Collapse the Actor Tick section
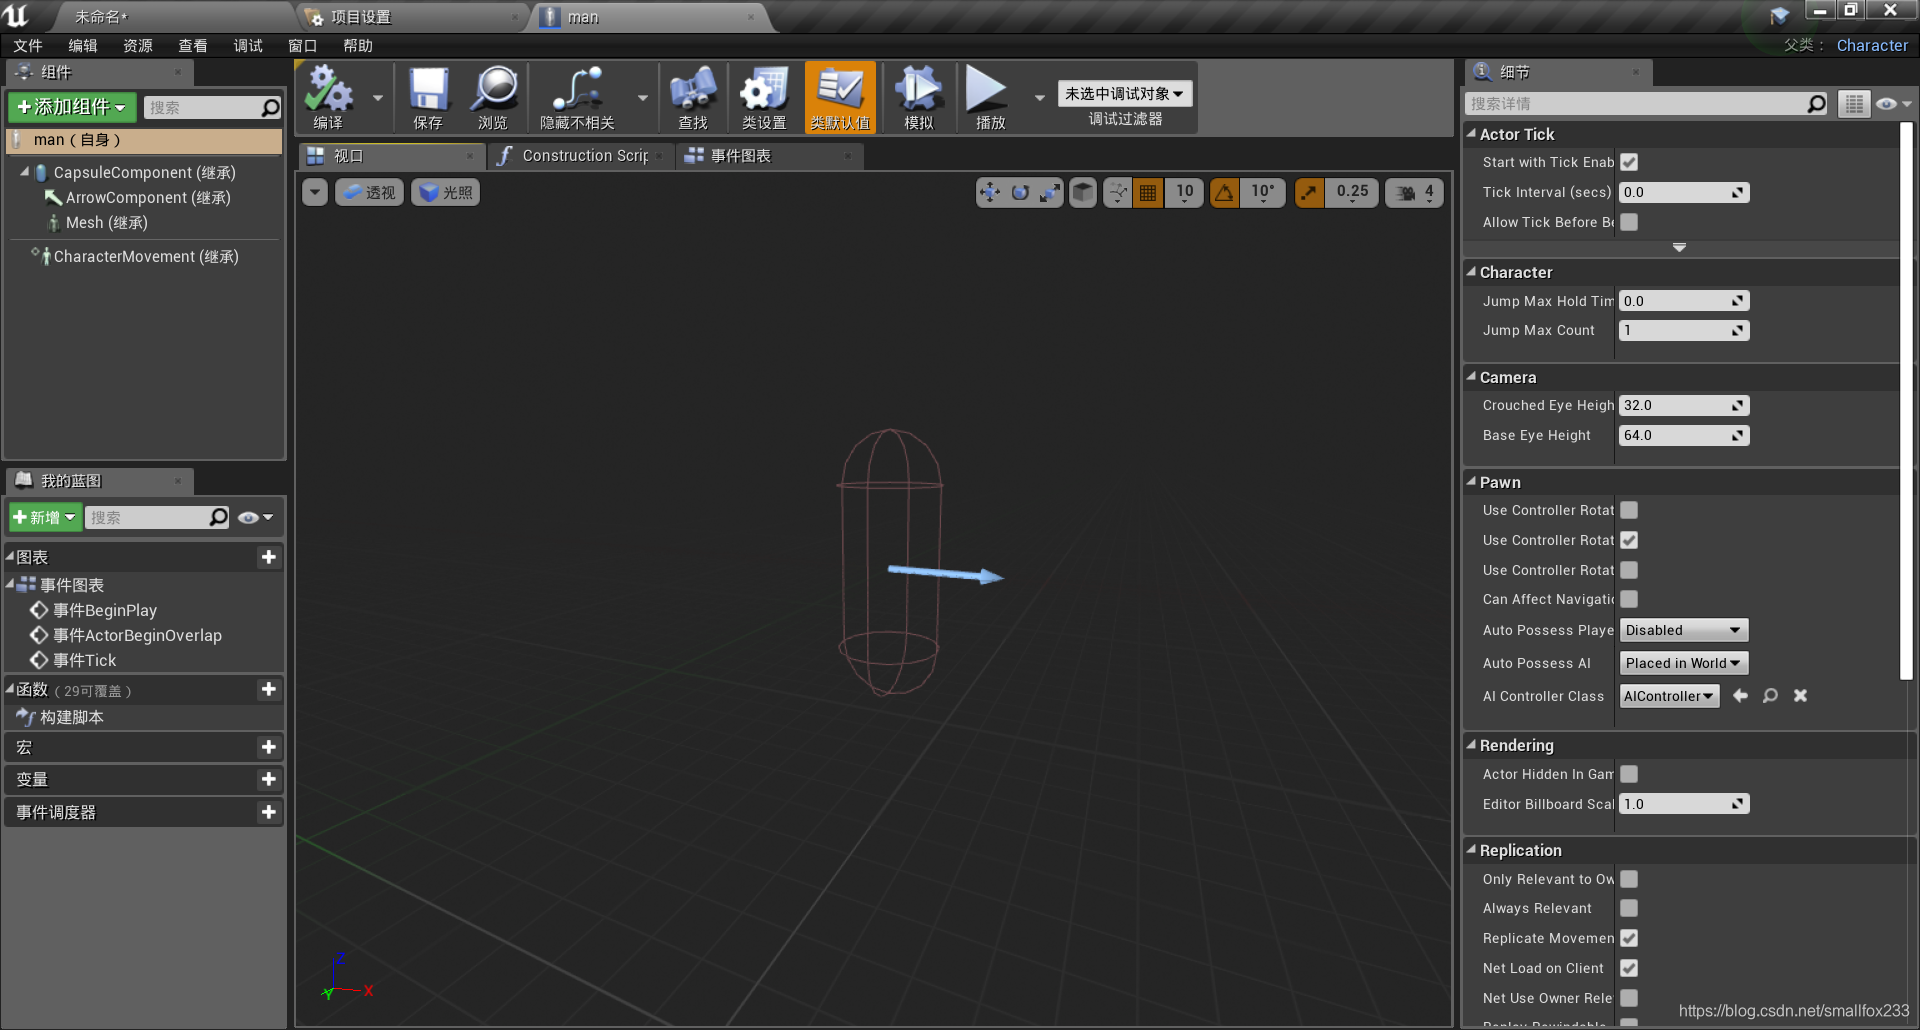This screenshot has width=1920, height=1030. click(x=1471, y=133)
